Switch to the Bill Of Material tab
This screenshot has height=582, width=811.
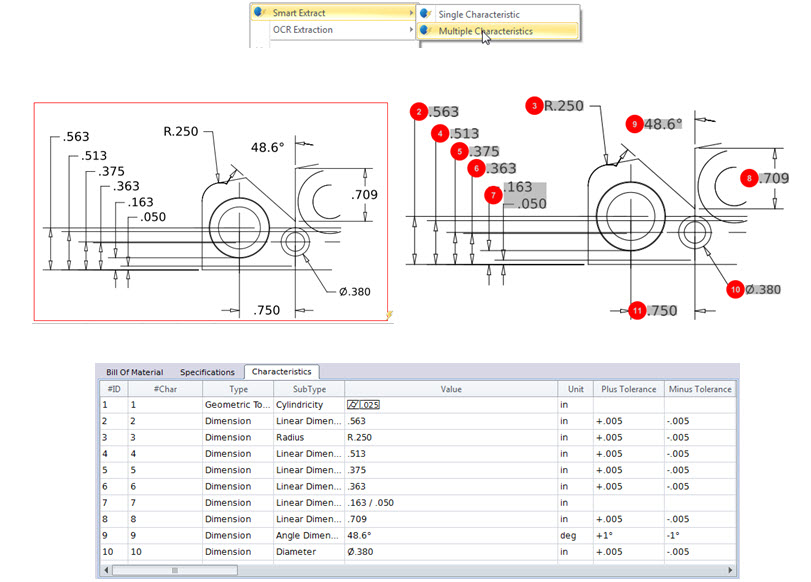pos(133,371)
